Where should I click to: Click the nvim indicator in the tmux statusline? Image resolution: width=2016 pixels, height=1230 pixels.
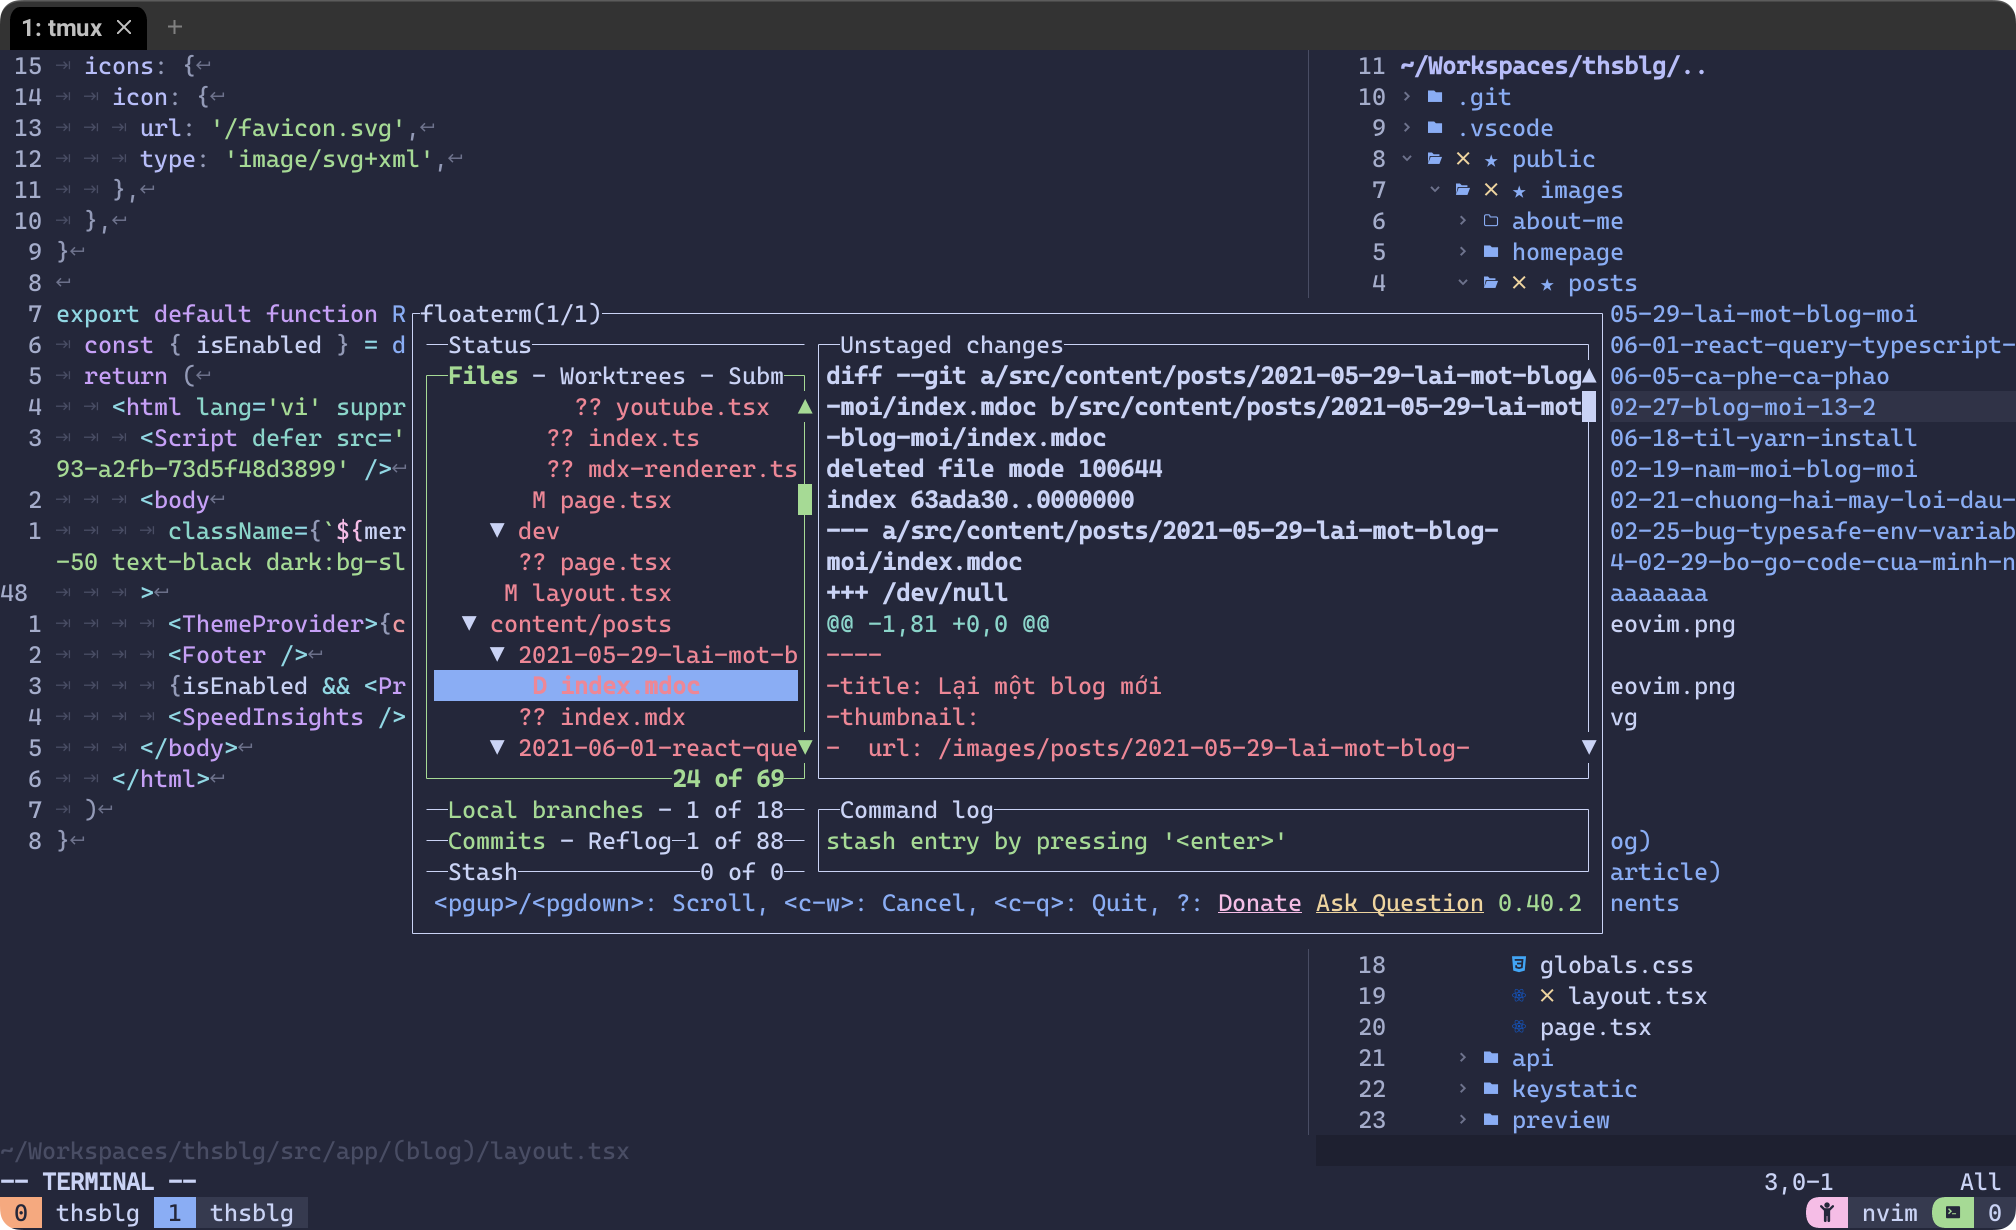pos(1890,1213)
